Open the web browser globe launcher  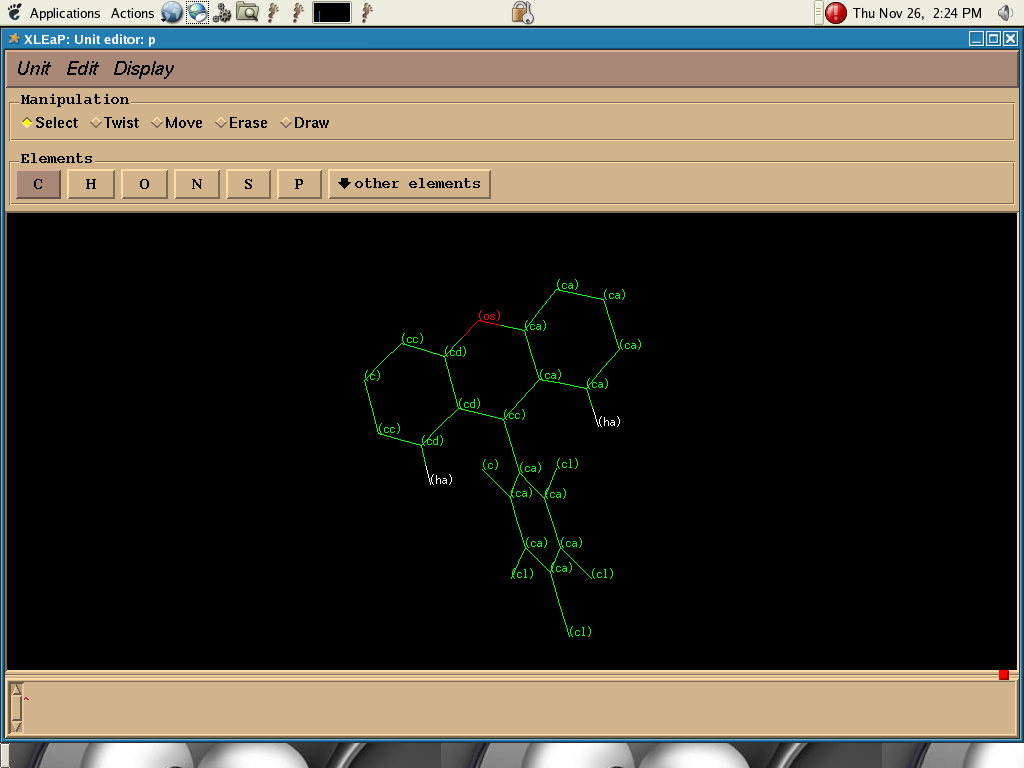[x=172, y=13]
